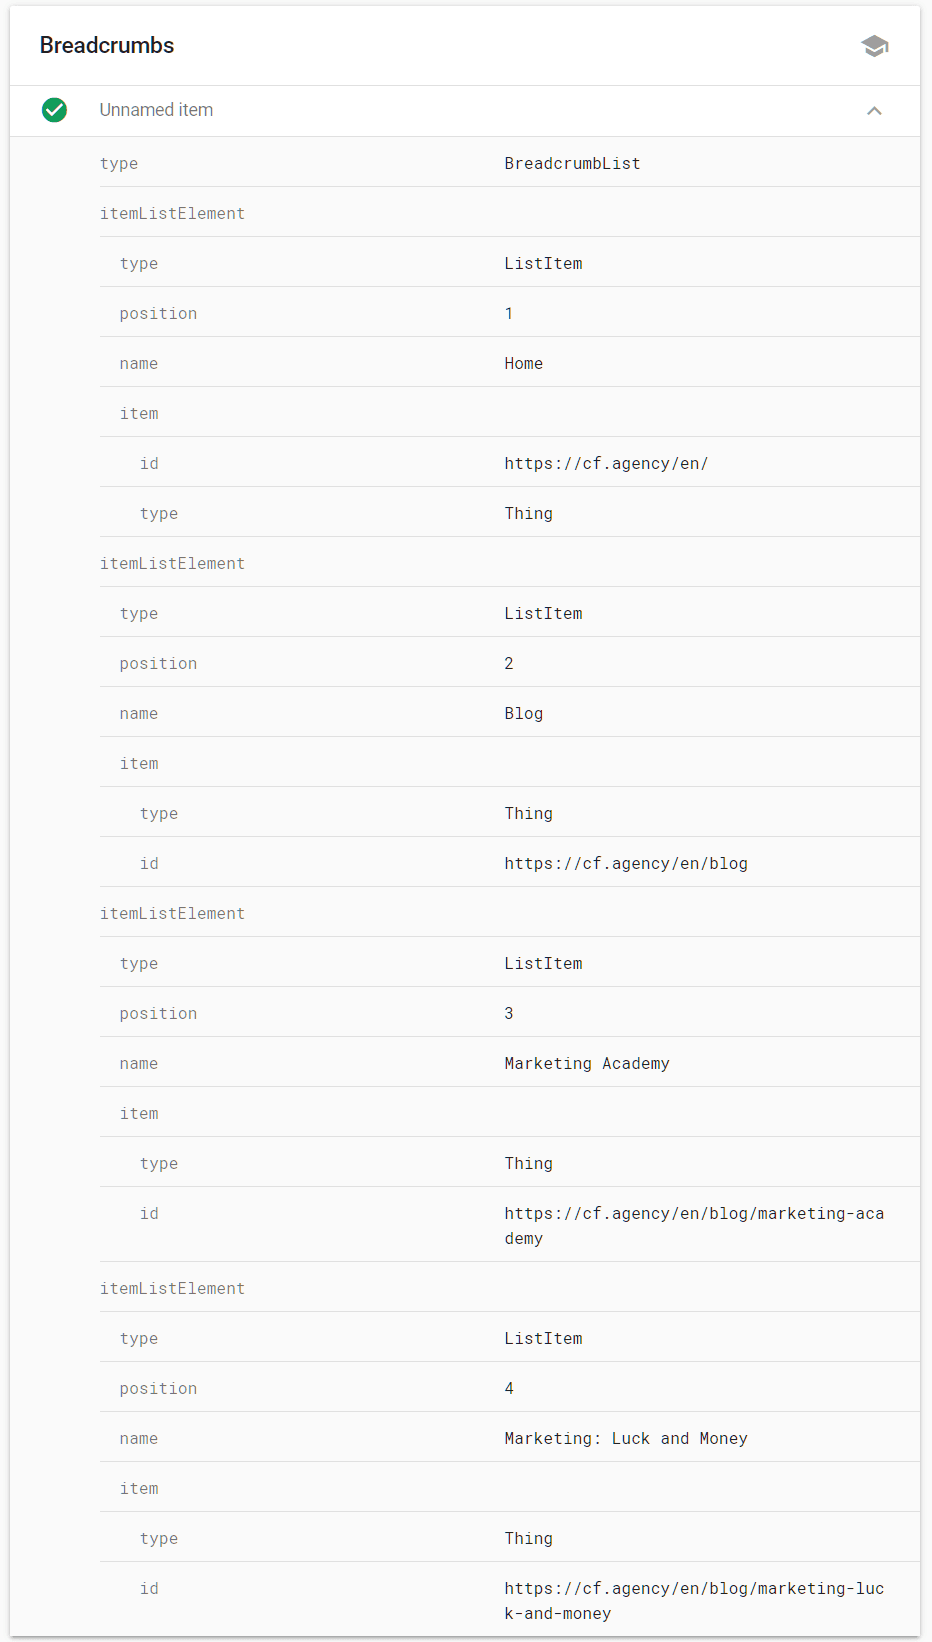932x1642 pixels.
Task: Open the https://cf.agency/en/ link
Action: coord(606,463)
